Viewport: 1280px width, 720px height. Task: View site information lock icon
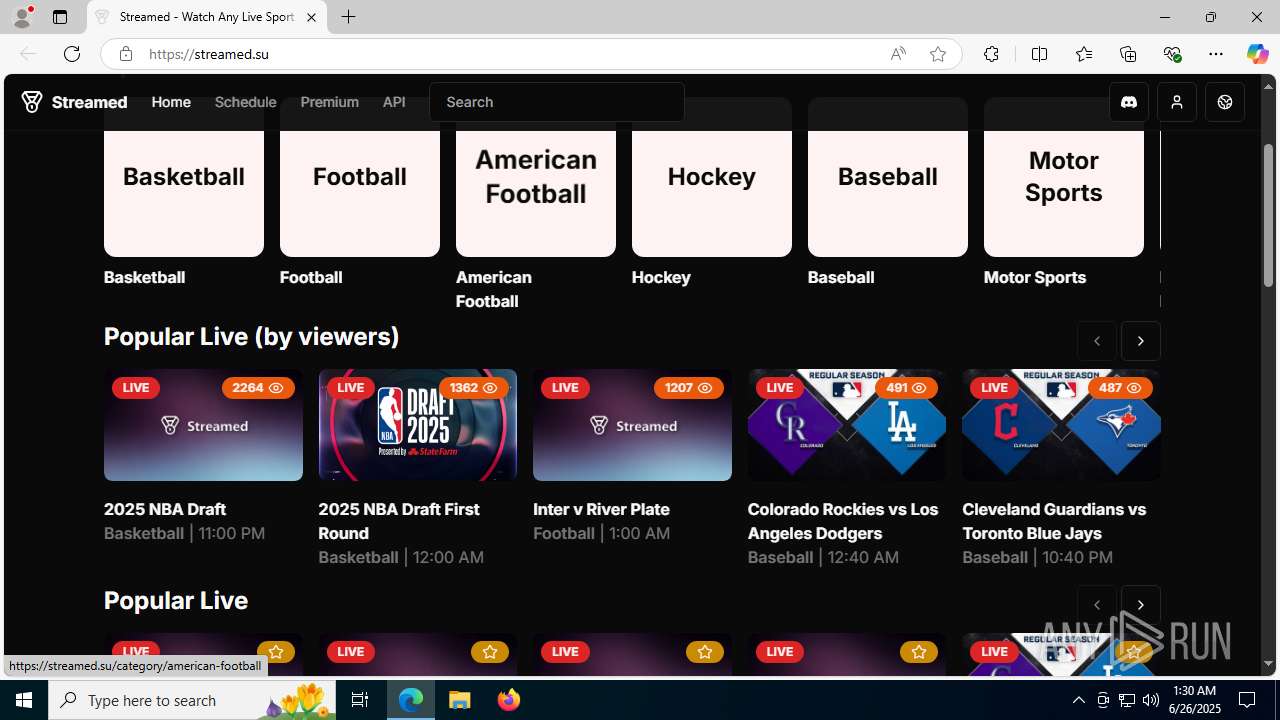pos(125,54)
